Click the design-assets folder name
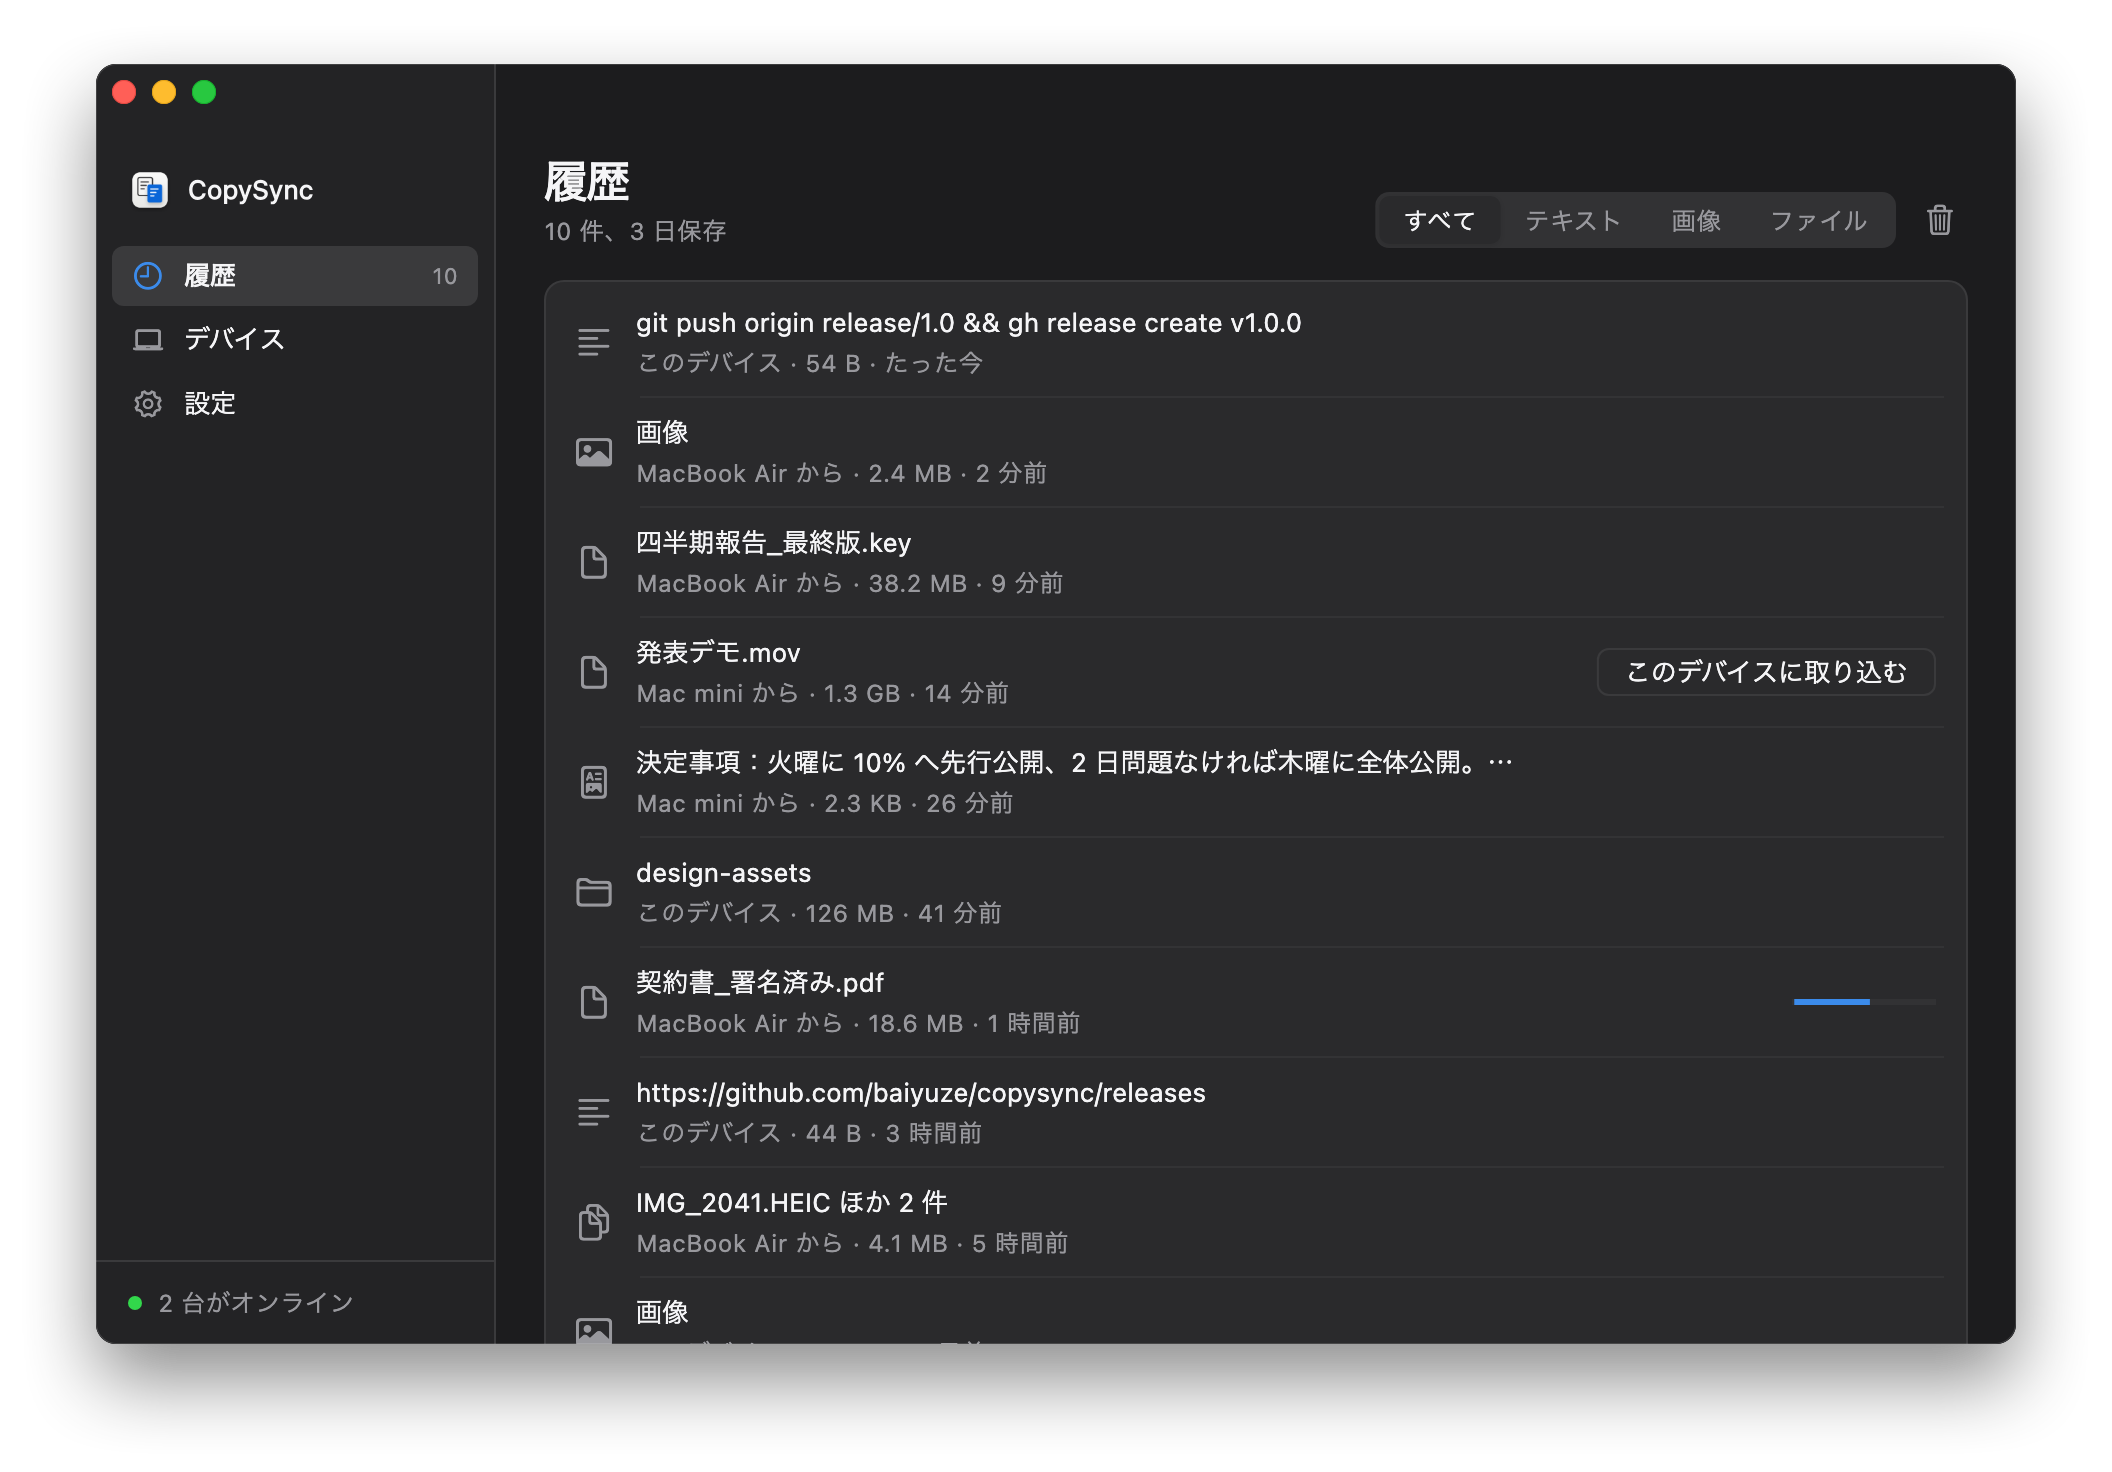The width and height of the screenshot is (2112, 1472). coord(723,873)
